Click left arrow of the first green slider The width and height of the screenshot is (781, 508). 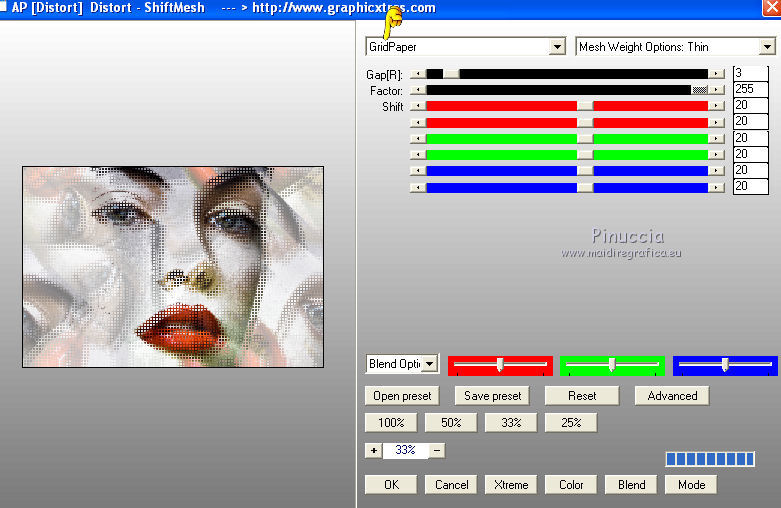point(418,138)
